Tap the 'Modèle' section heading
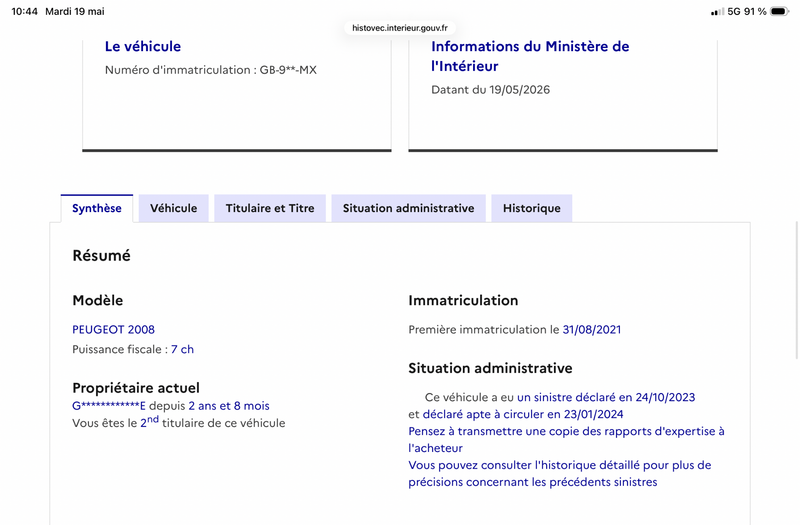This screenshot has height=525, width=800. click(97, 301)
